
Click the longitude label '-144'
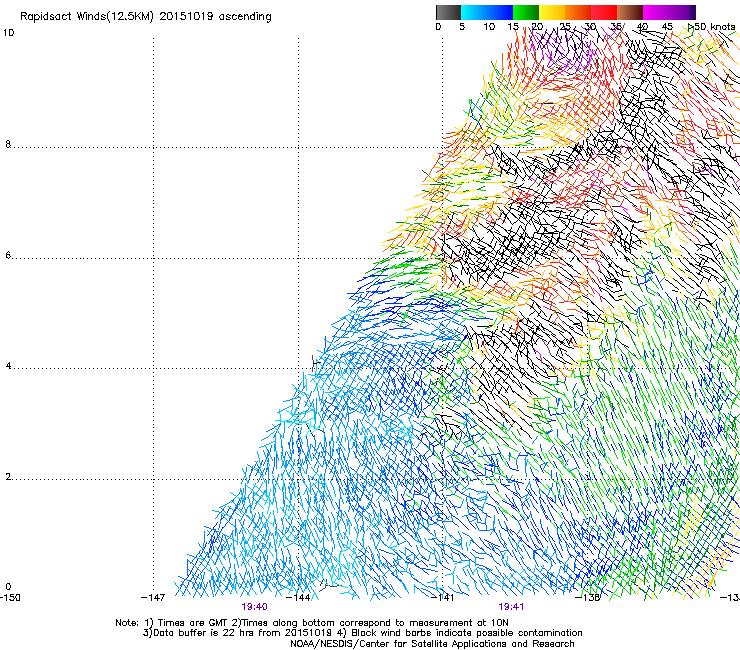coord(298,598)
